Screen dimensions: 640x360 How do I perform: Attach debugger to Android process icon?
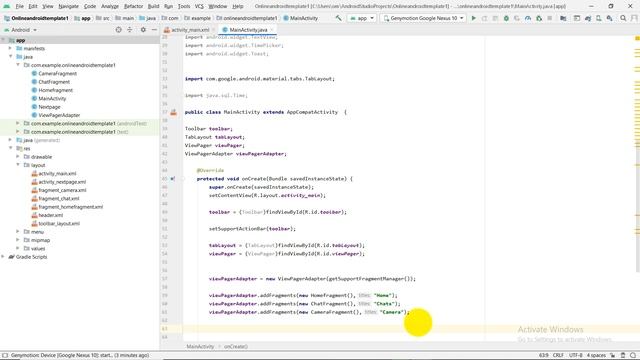539,18
